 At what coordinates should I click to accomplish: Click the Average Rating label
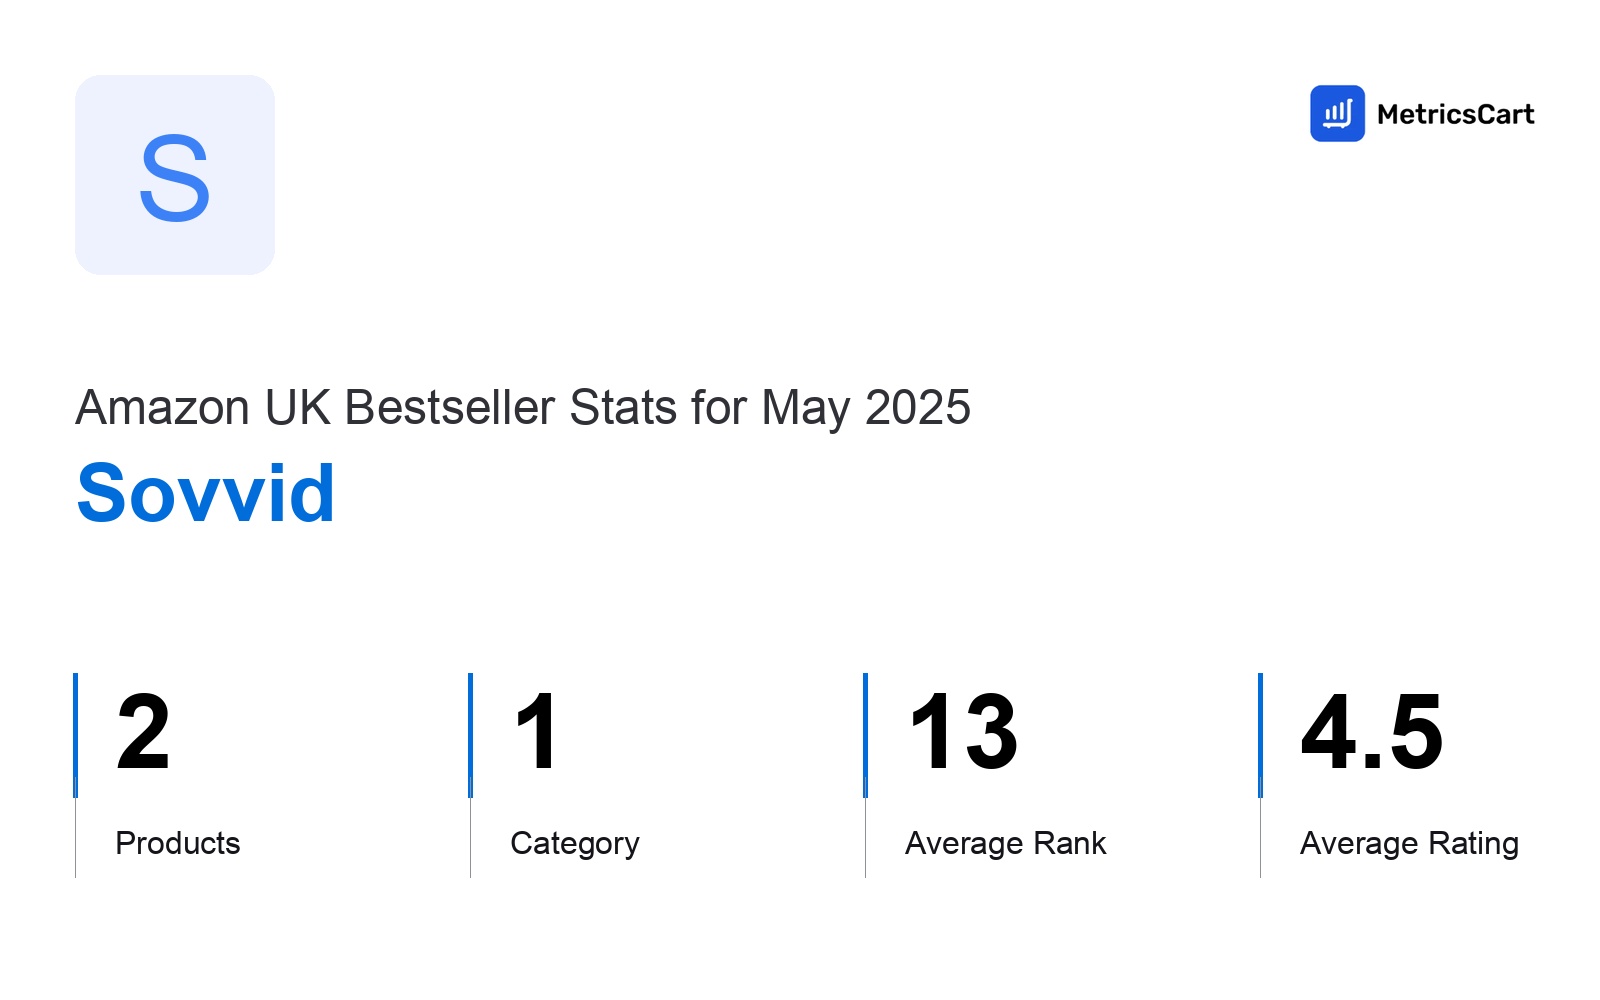coord(1410,844)
